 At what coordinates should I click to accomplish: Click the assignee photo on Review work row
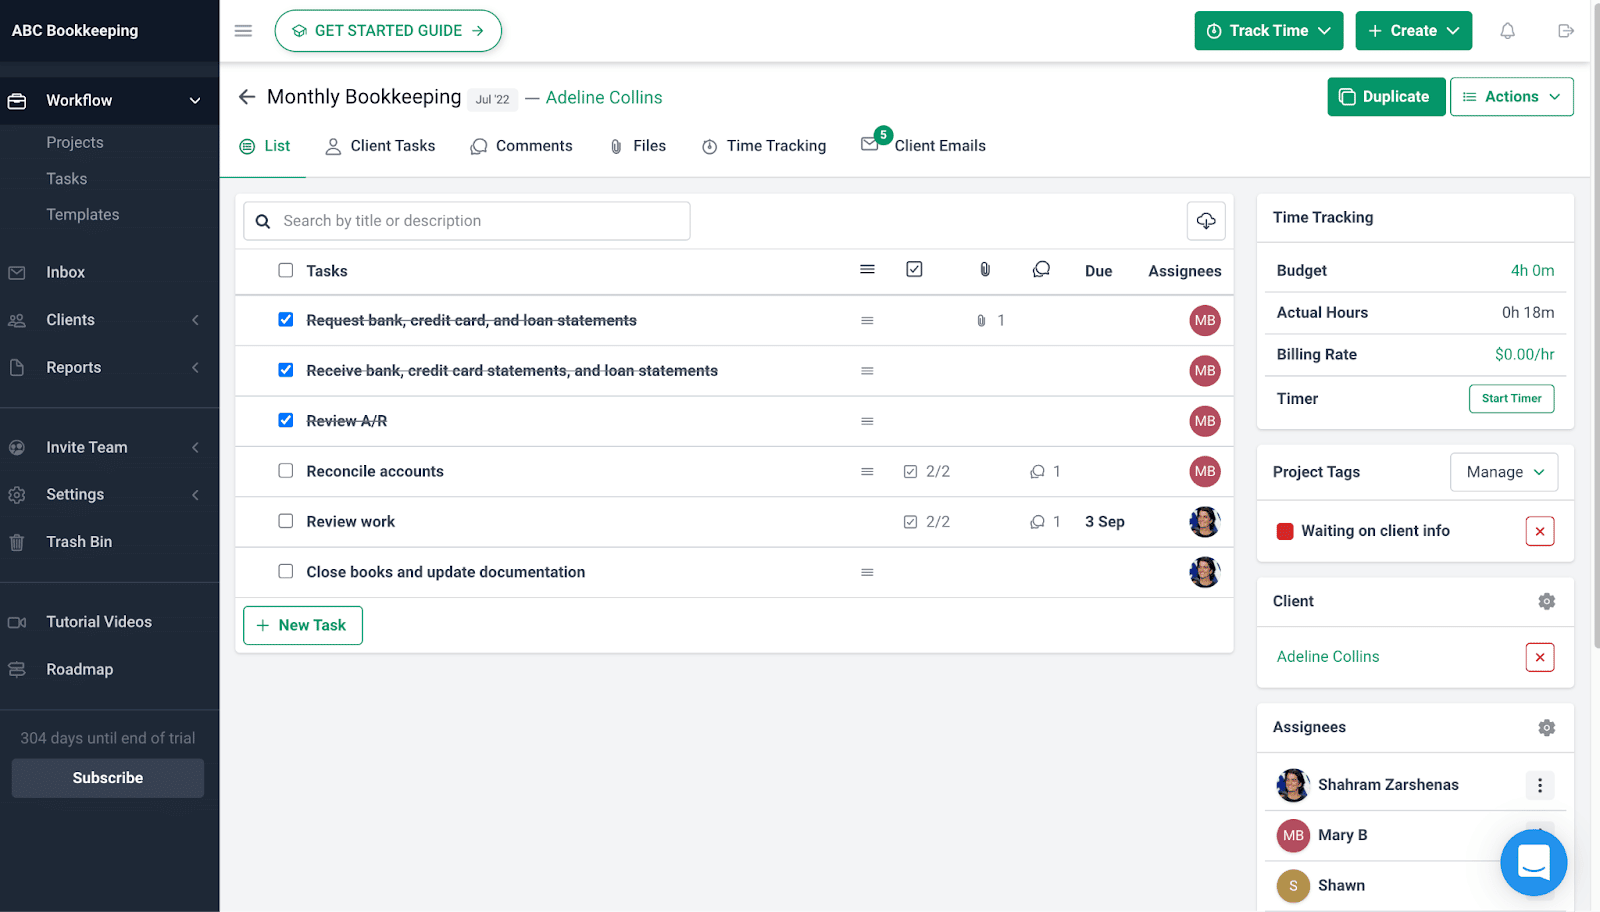1205,522
